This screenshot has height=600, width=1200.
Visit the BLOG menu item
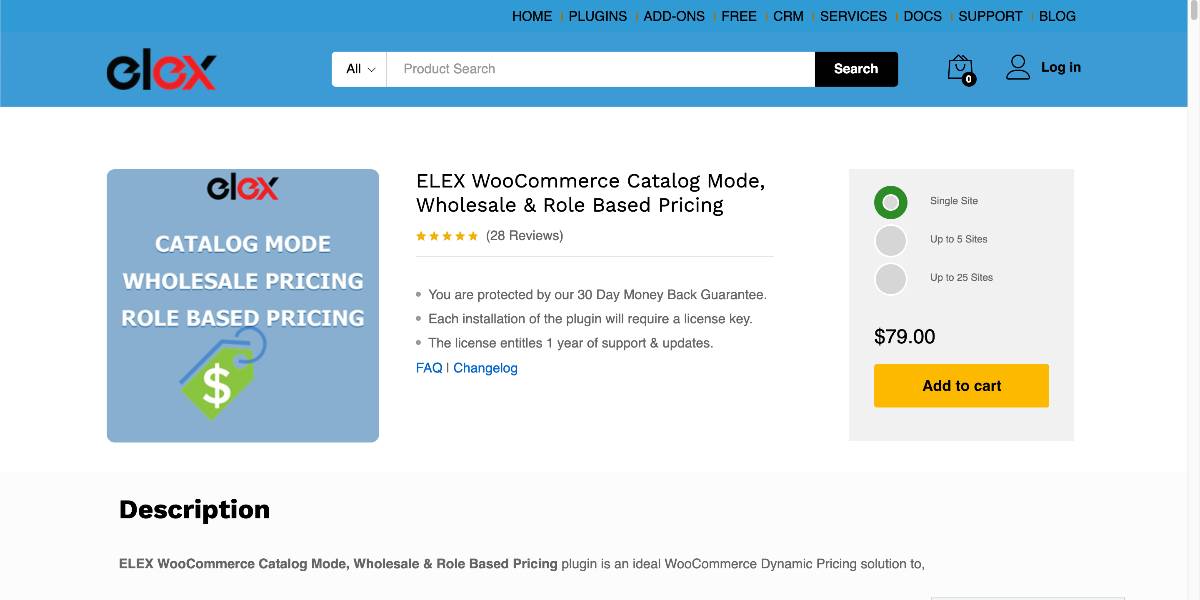point(1057,16)
